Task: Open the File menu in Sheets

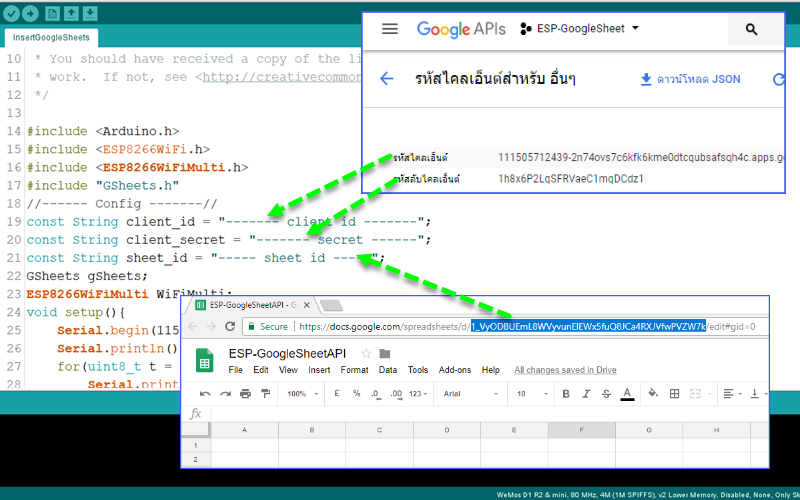Action: (235, 370)
